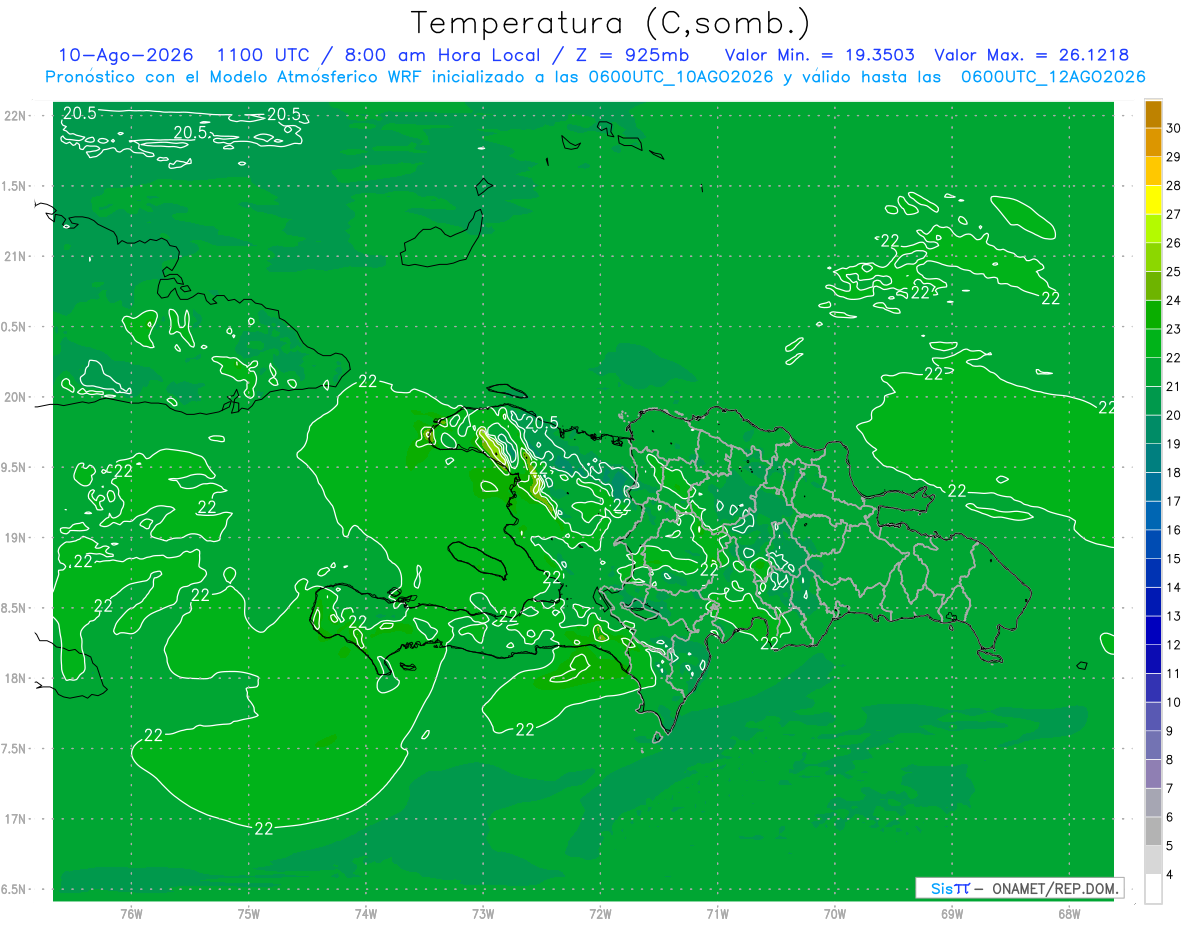
Task: Click the legend value '20'
Action: click(1174, 415)
